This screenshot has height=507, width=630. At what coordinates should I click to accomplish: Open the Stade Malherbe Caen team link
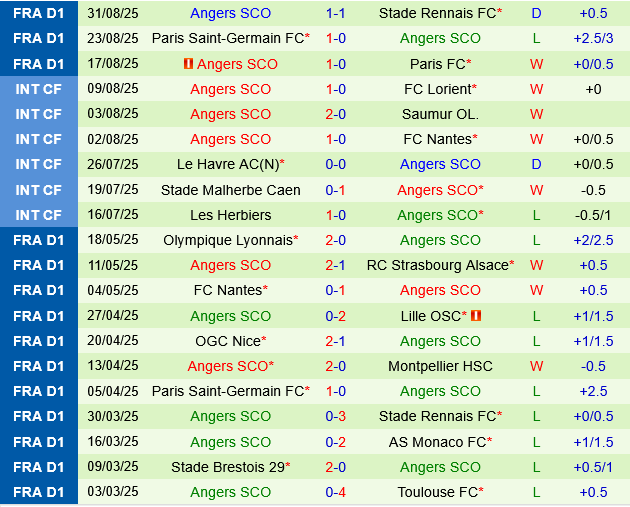pos(230,190)
